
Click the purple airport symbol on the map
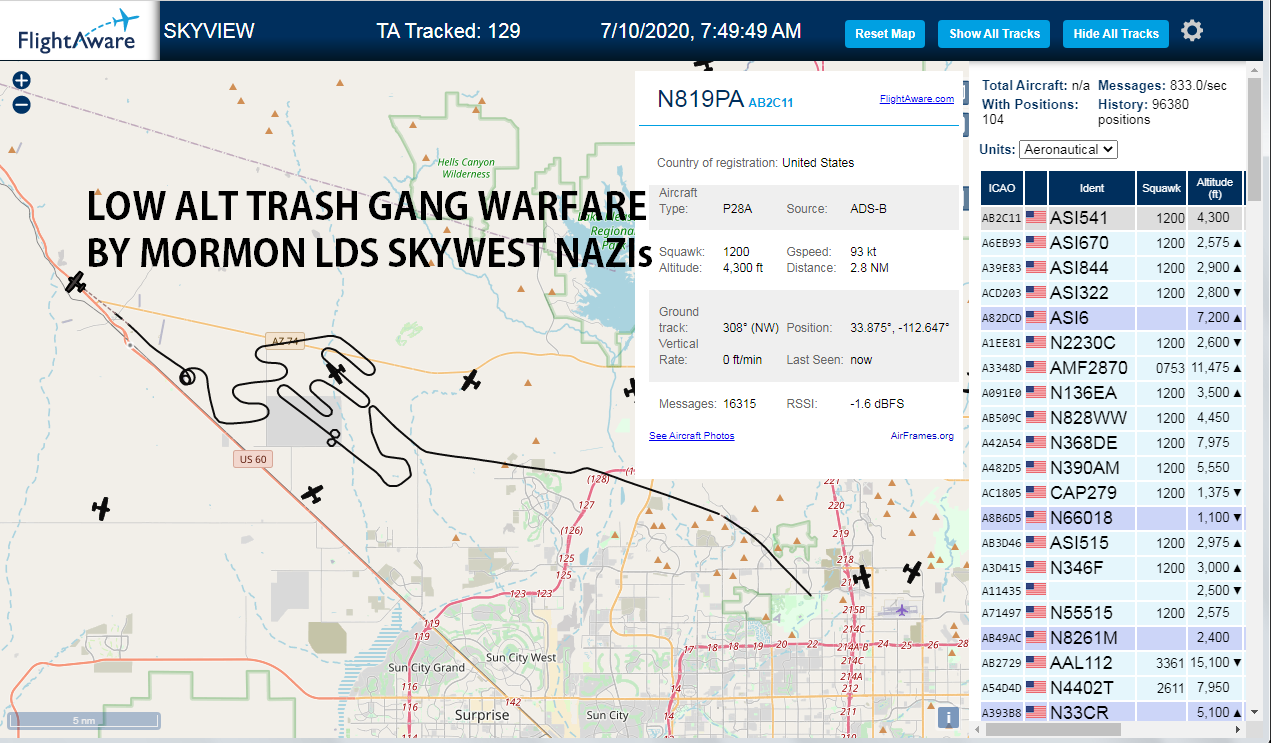point(902,609)
